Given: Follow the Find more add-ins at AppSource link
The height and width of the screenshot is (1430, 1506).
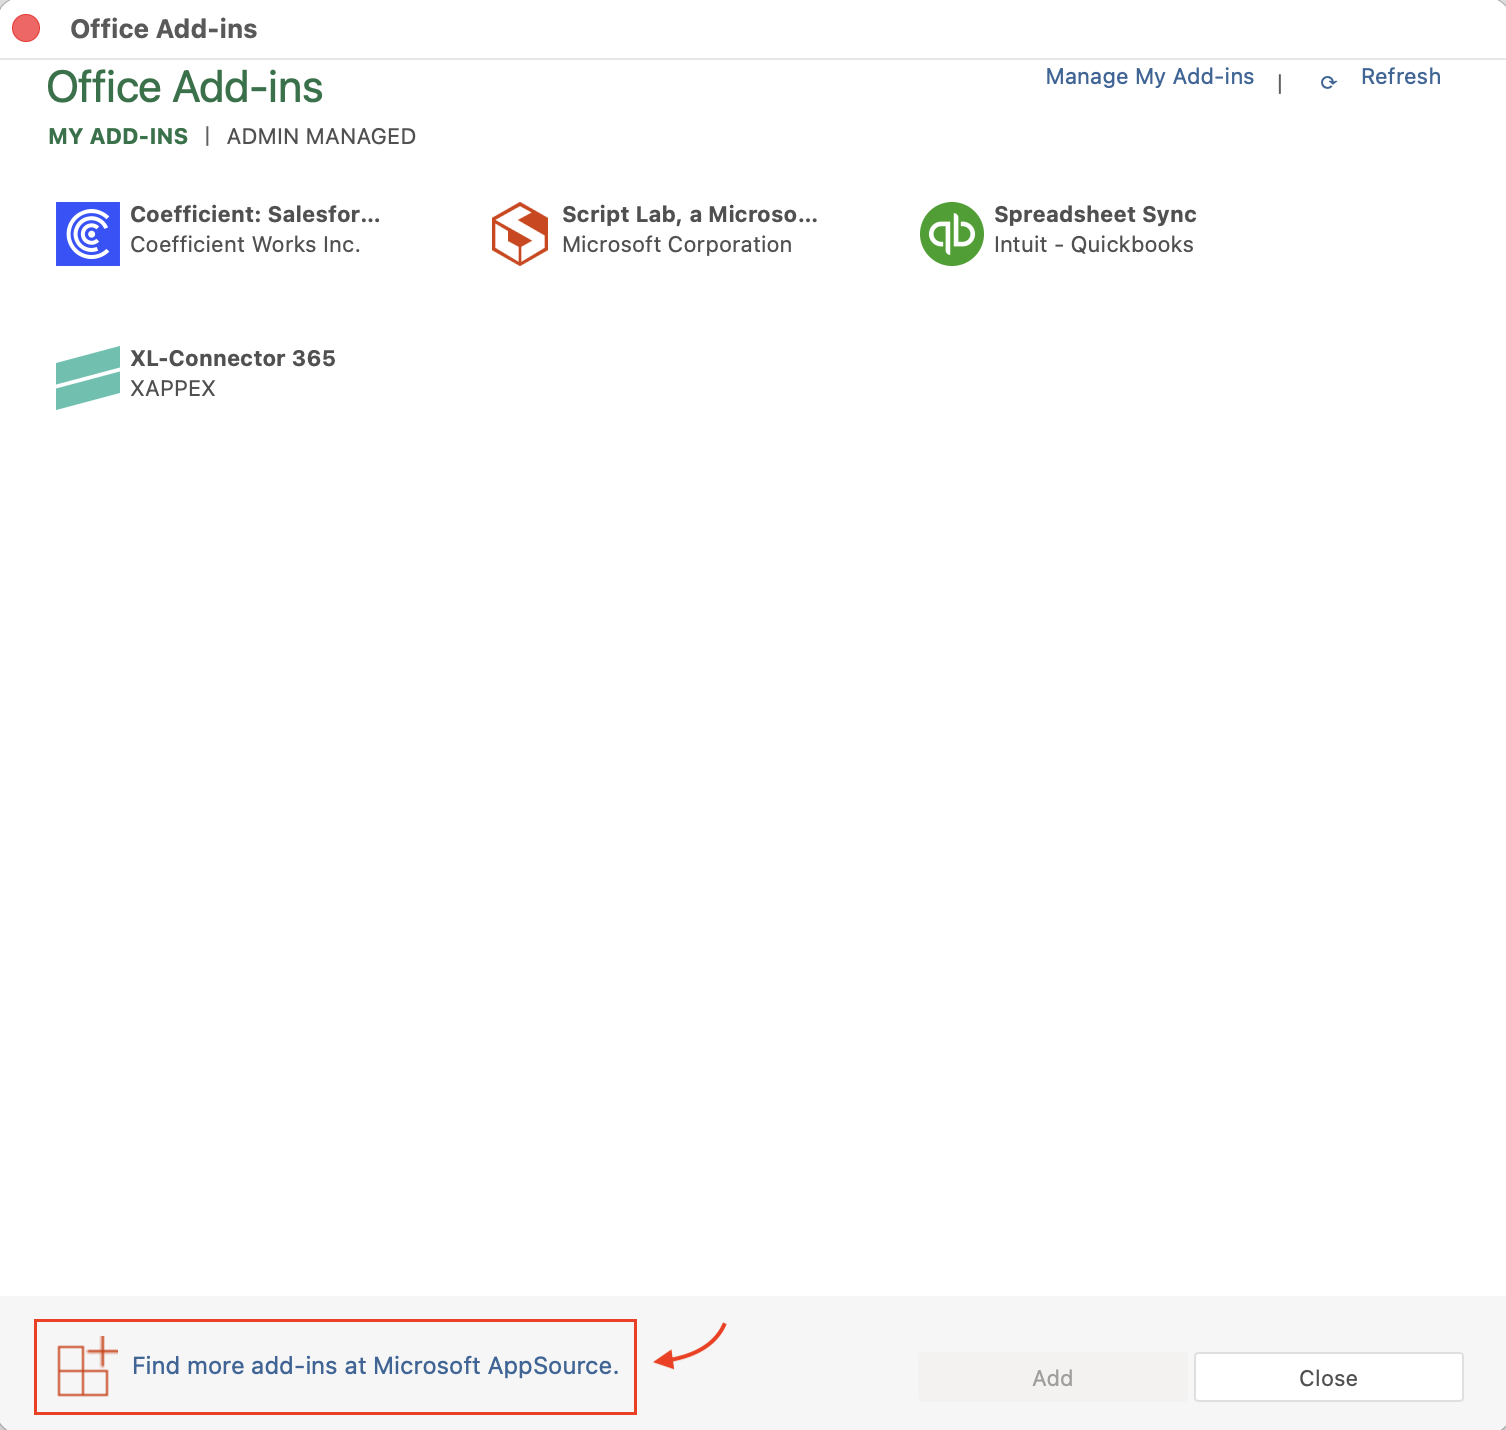Looking at the screenshot, I should coord(375,1366).
